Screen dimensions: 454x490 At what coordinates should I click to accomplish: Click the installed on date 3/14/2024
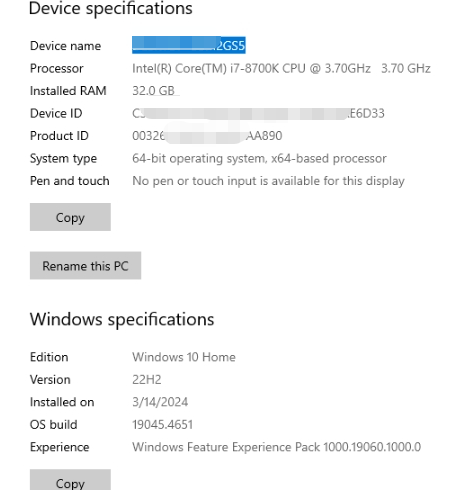click(x=160, y=402)
